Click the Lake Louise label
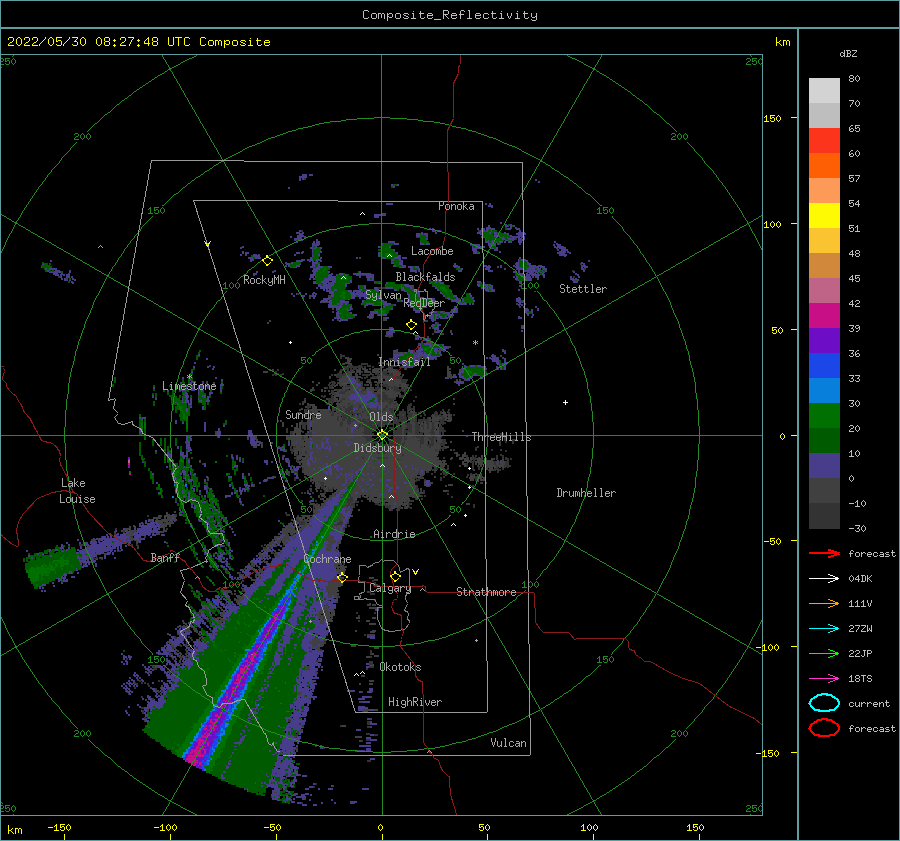 point(77,491)
